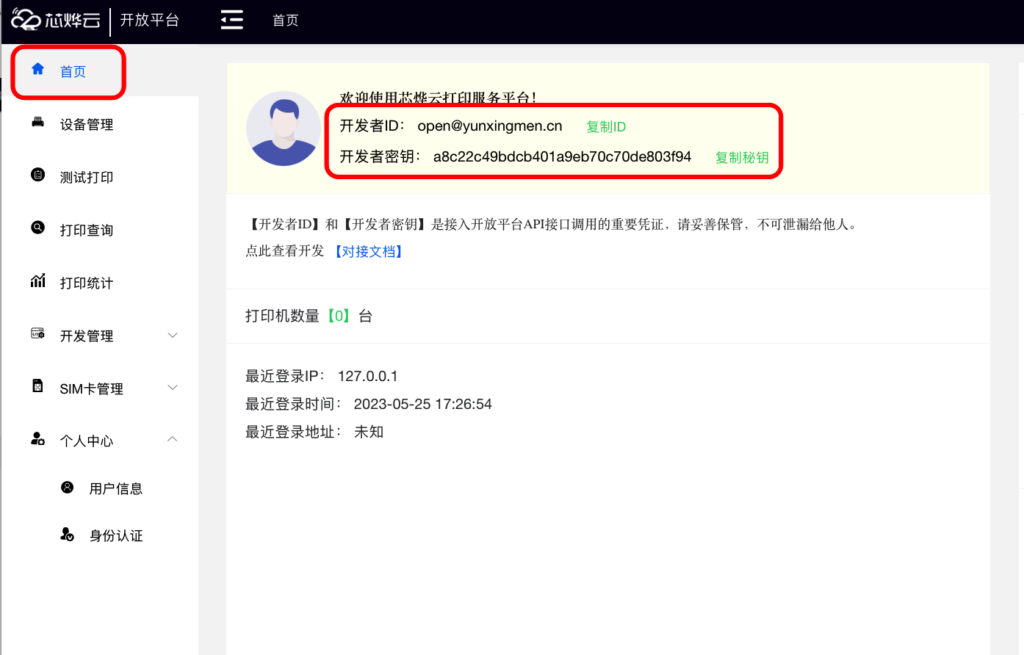Open the SIM卡管理 SIM card icon
This screenshot has height=655, width=1024.
coord(35,387)
